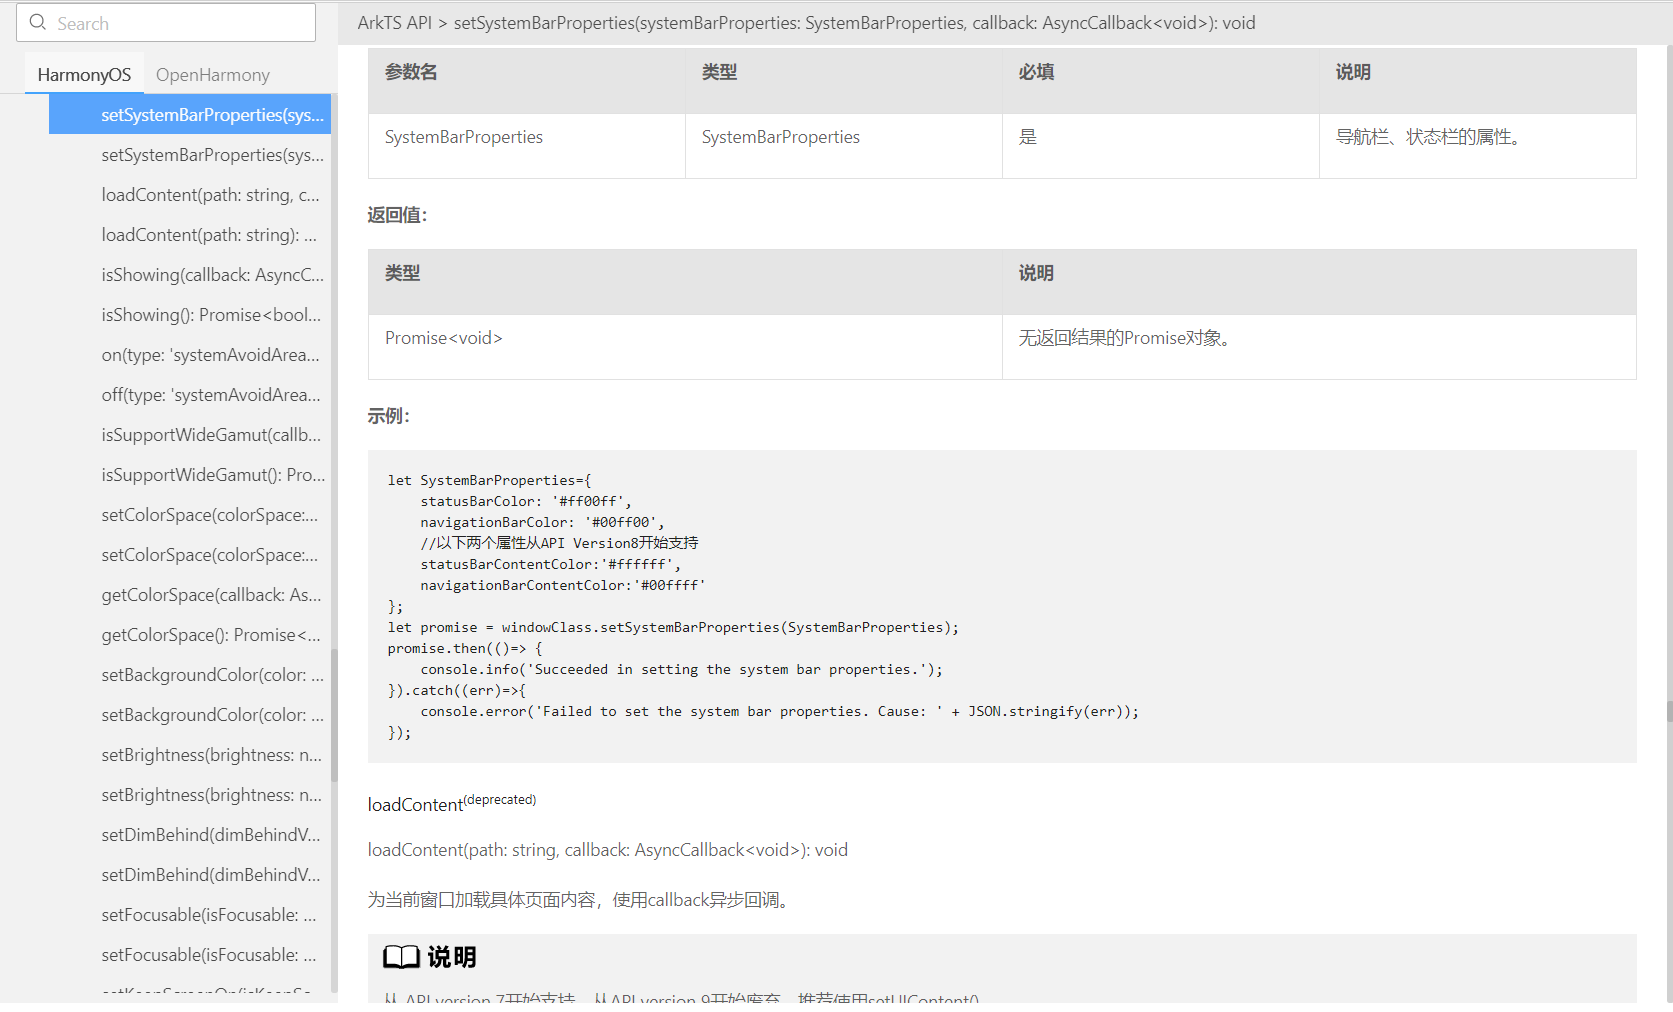Click the }).catch((err)=>{ code line

tap(457, 690)
